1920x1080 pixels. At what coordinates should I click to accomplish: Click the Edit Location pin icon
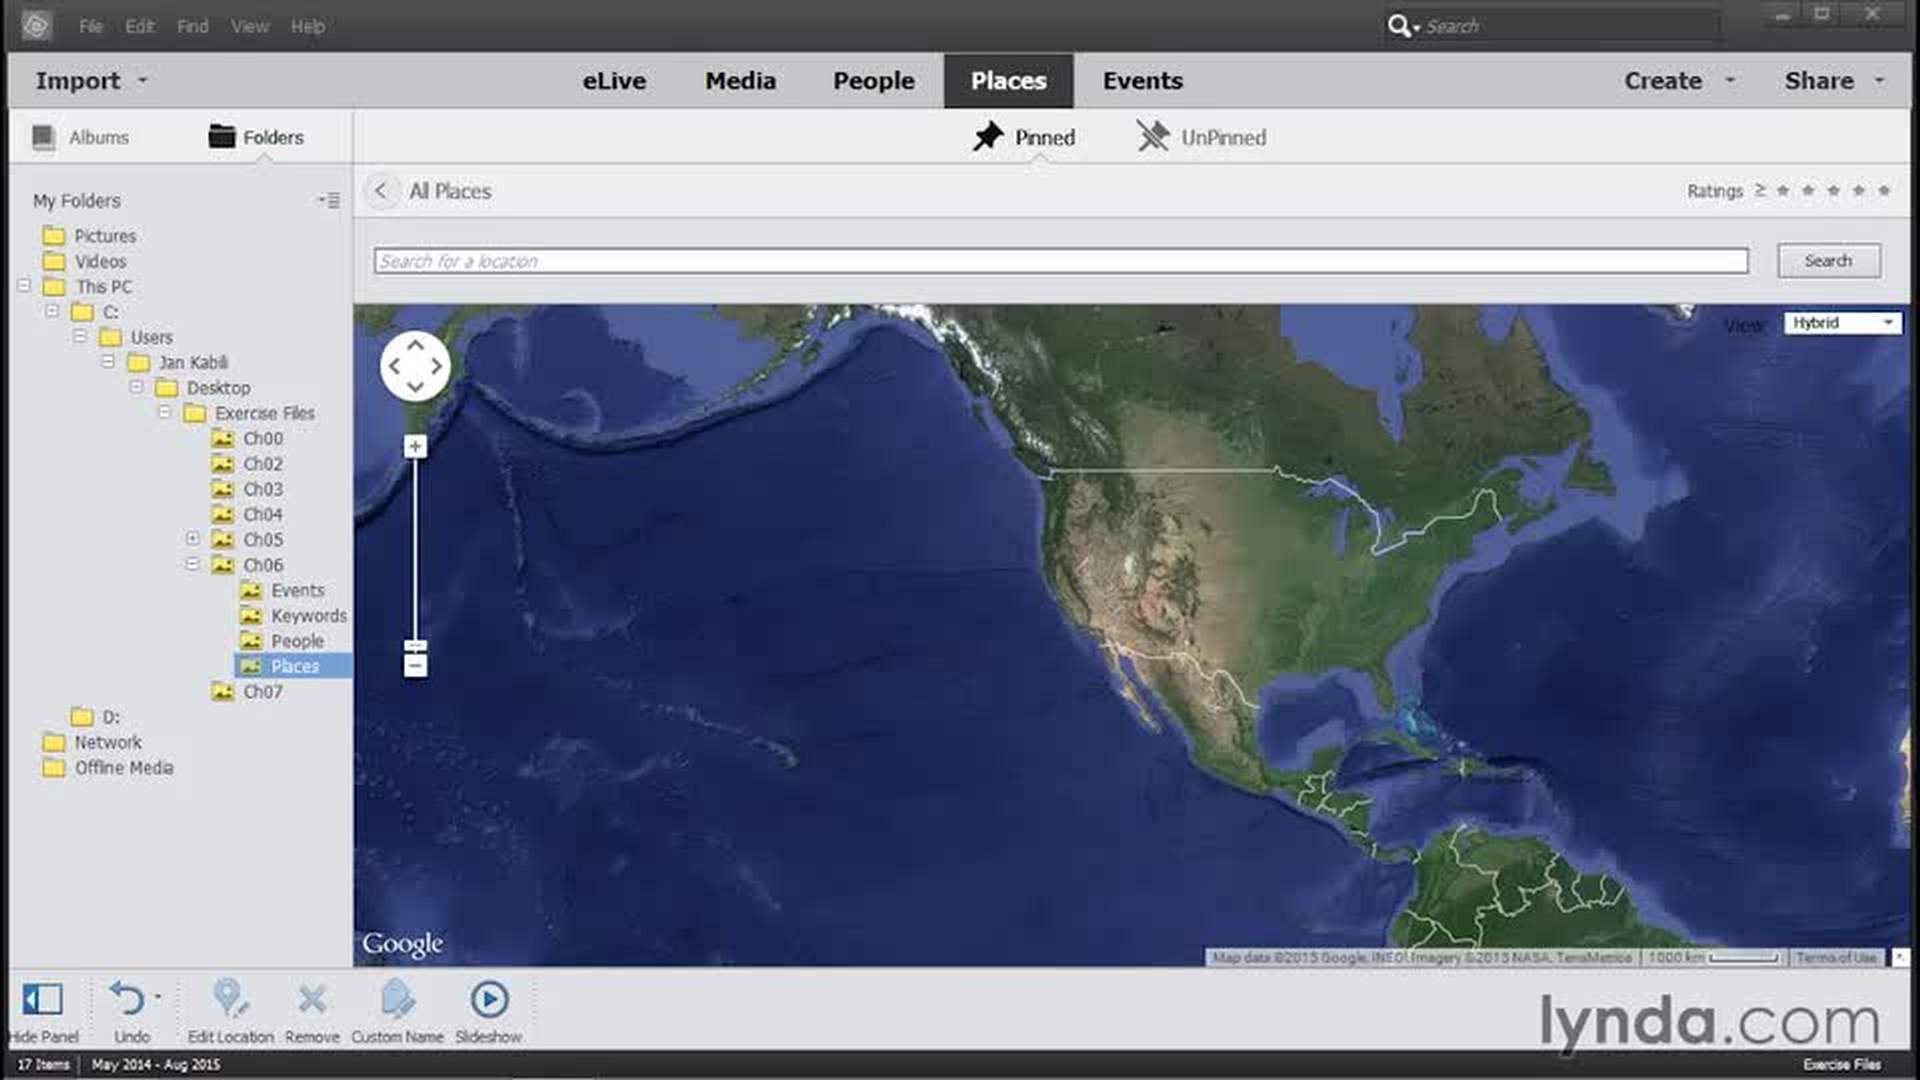point(229,999)
